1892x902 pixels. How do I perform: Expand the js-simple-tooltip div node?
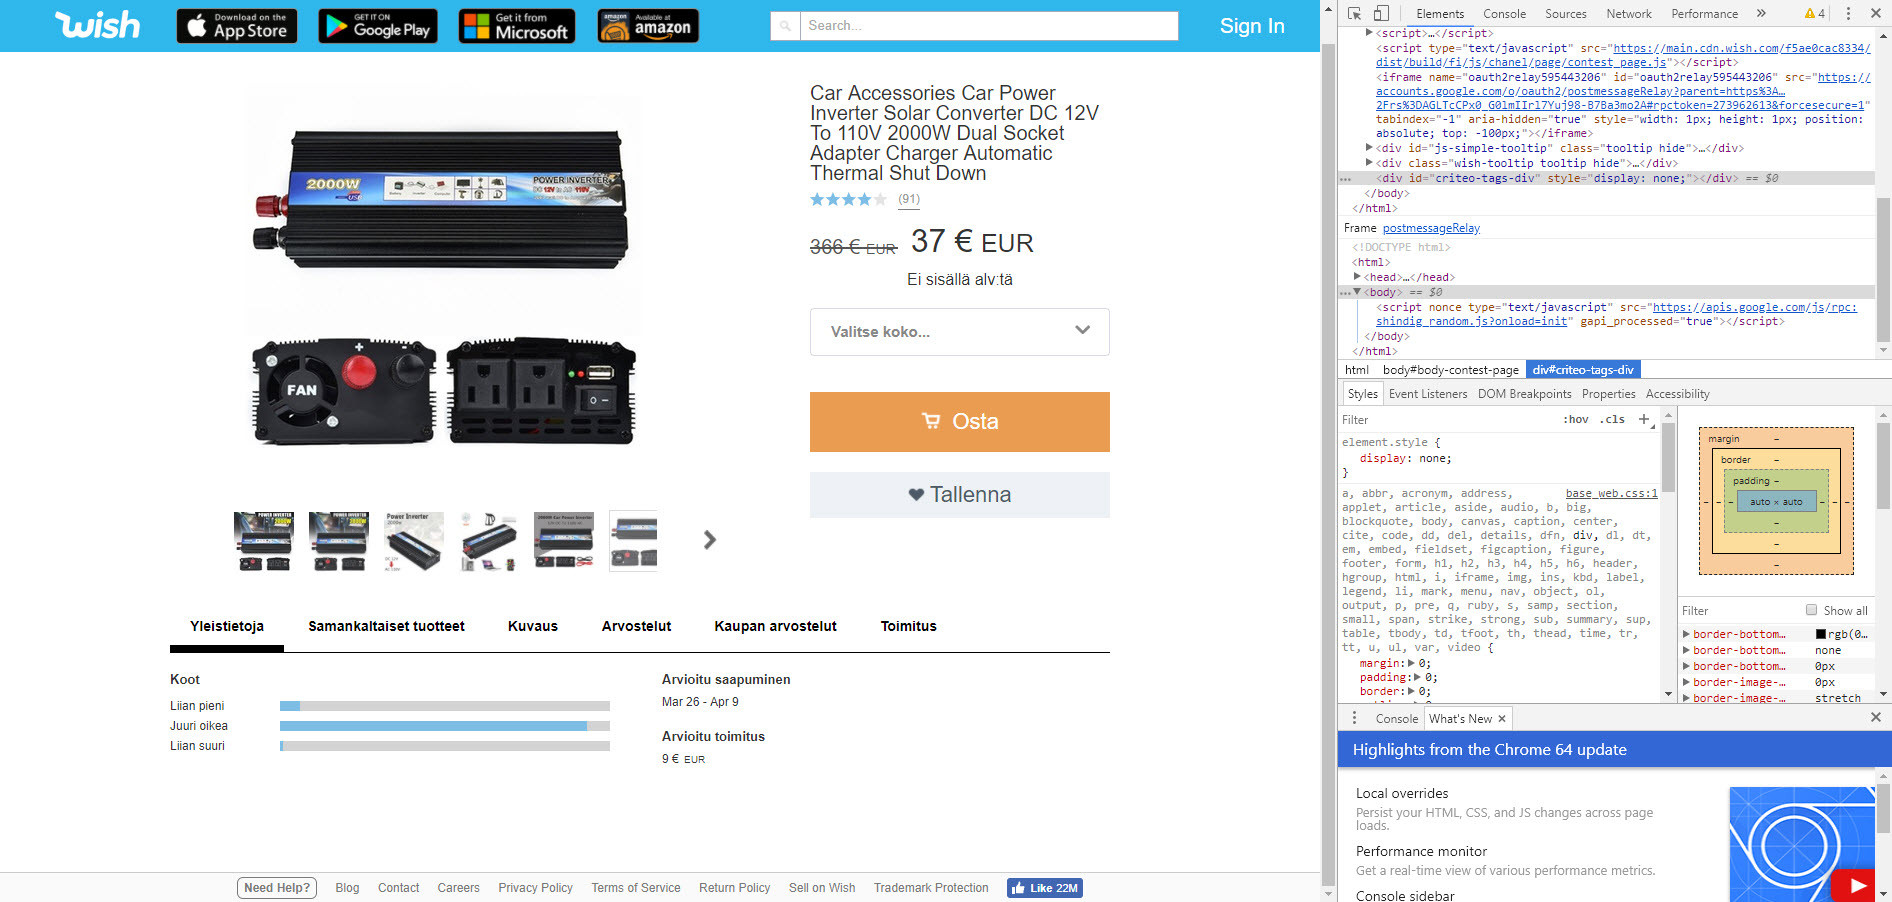[1369, 148]
